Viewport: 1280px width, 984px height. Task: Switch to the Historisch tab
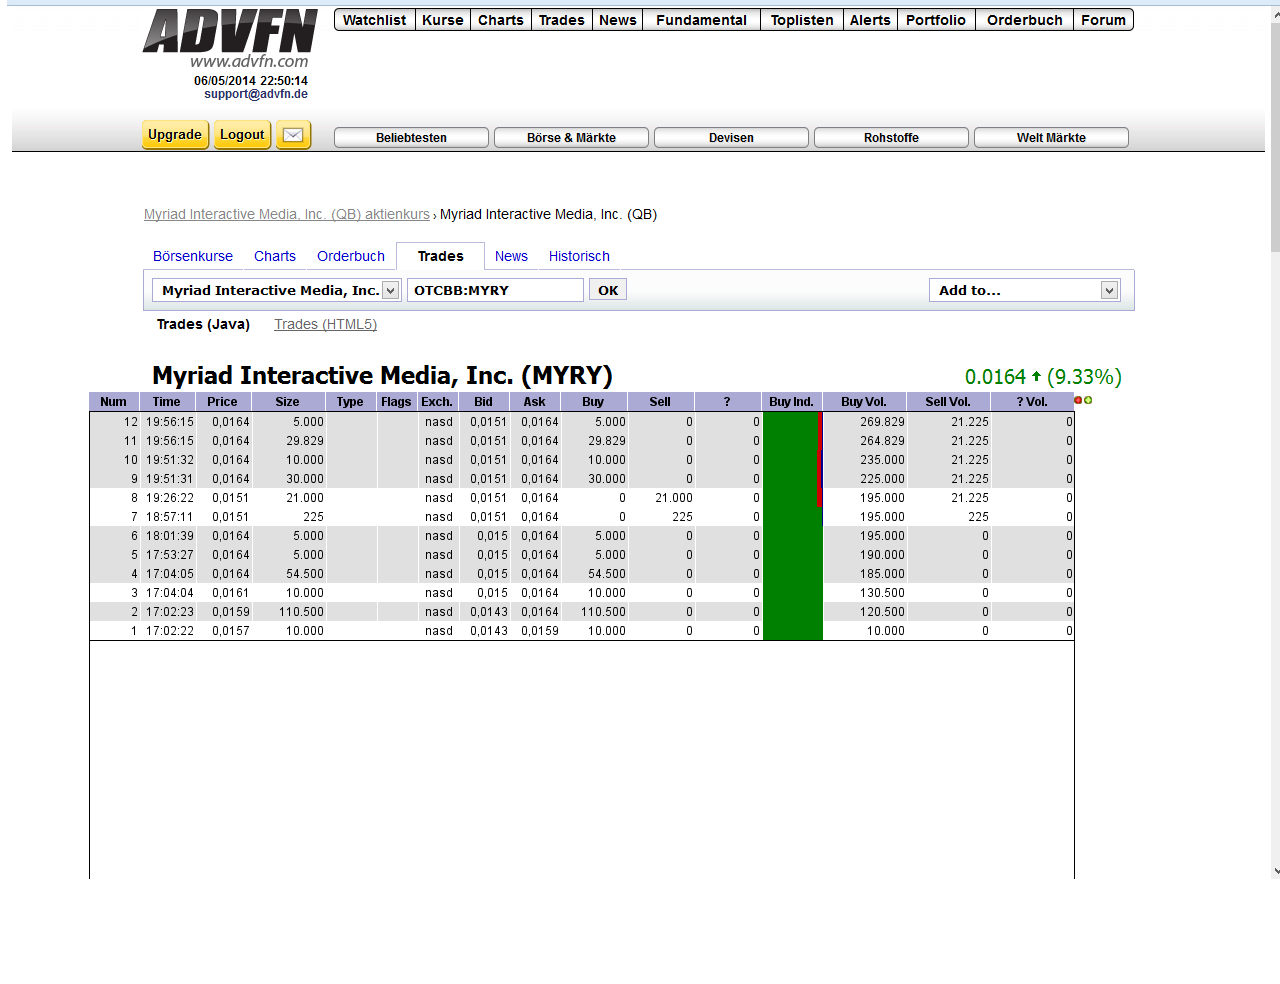579,256
